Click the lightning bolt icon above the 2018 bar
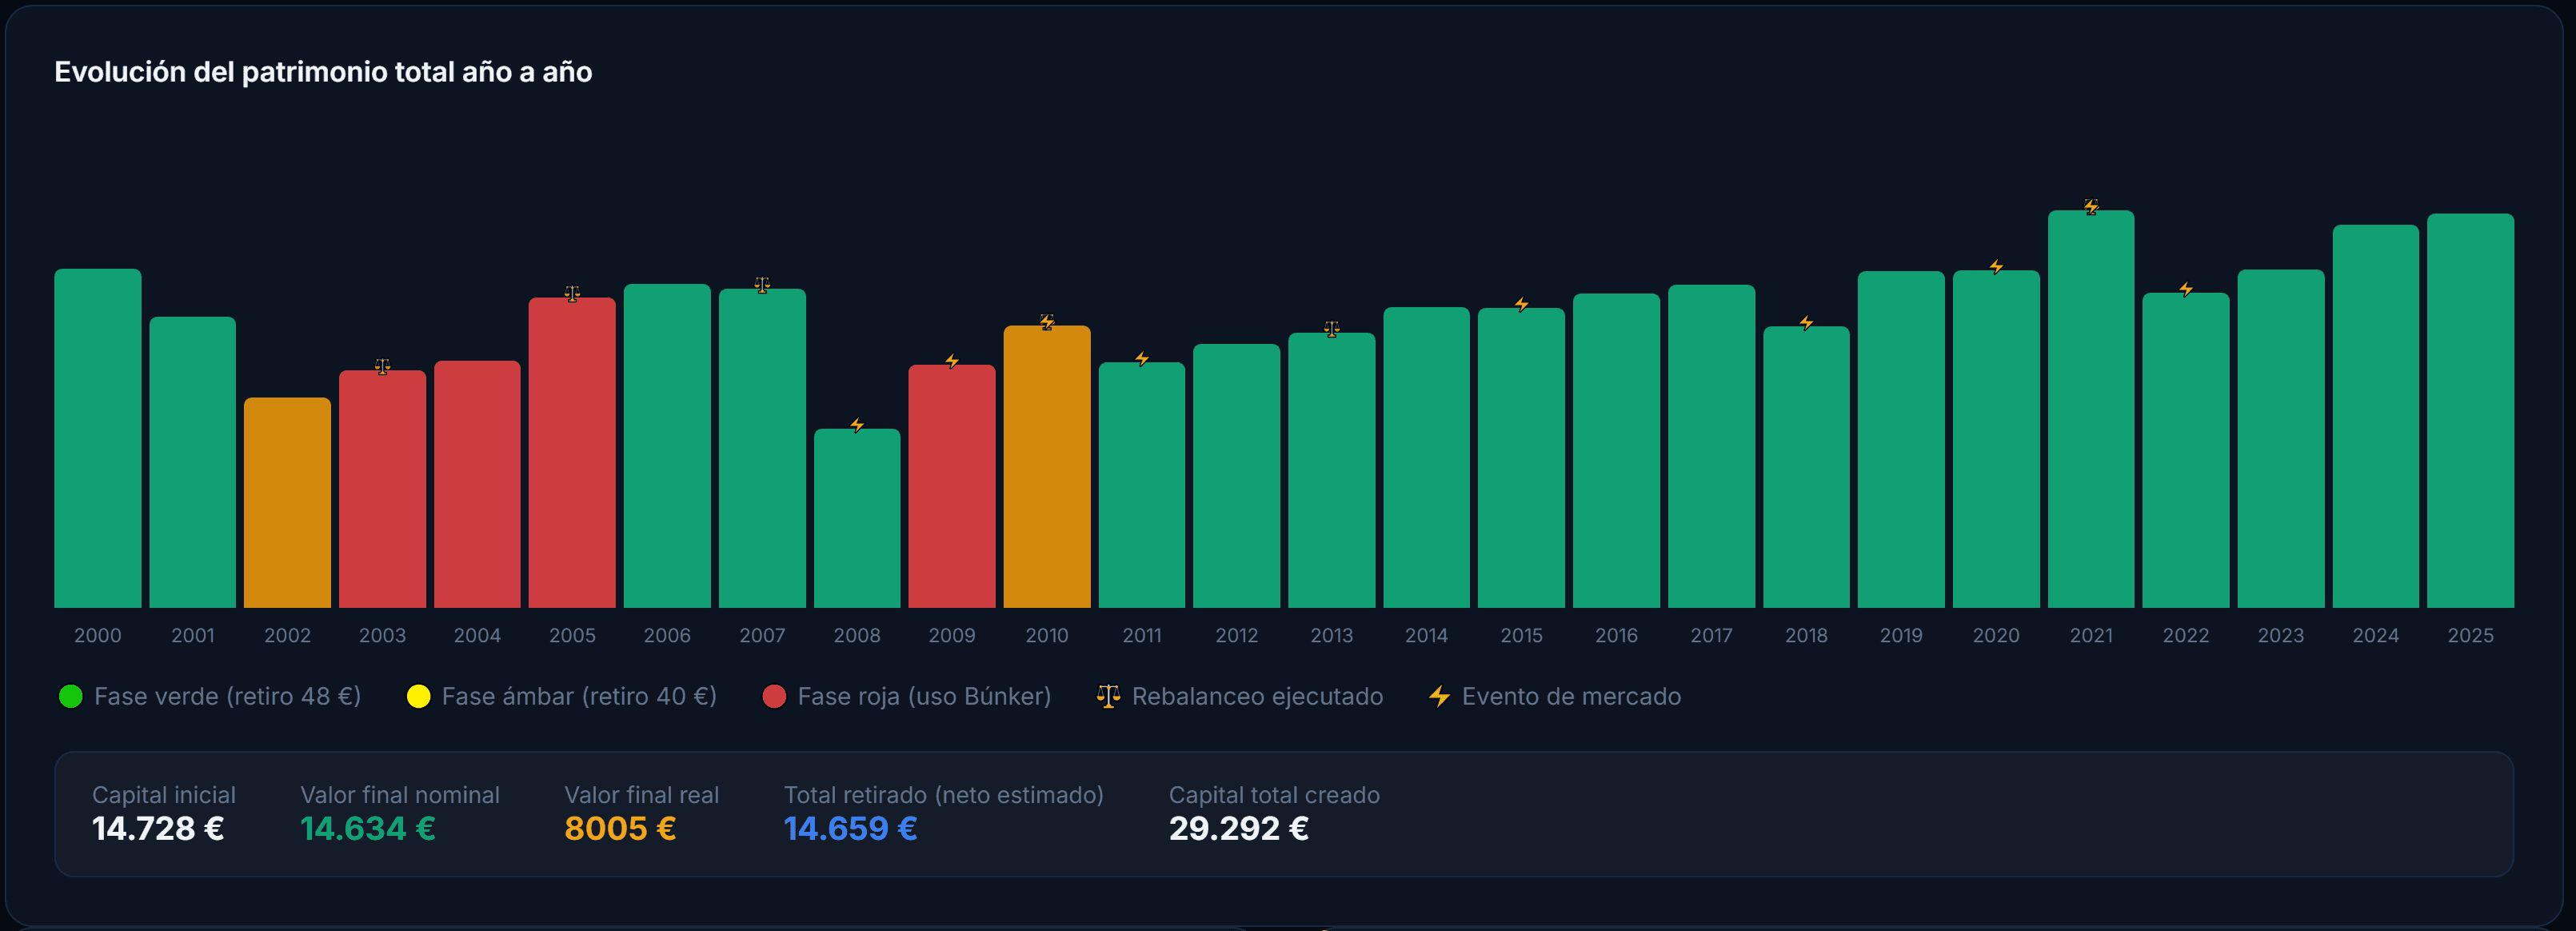 (1806, 322)
